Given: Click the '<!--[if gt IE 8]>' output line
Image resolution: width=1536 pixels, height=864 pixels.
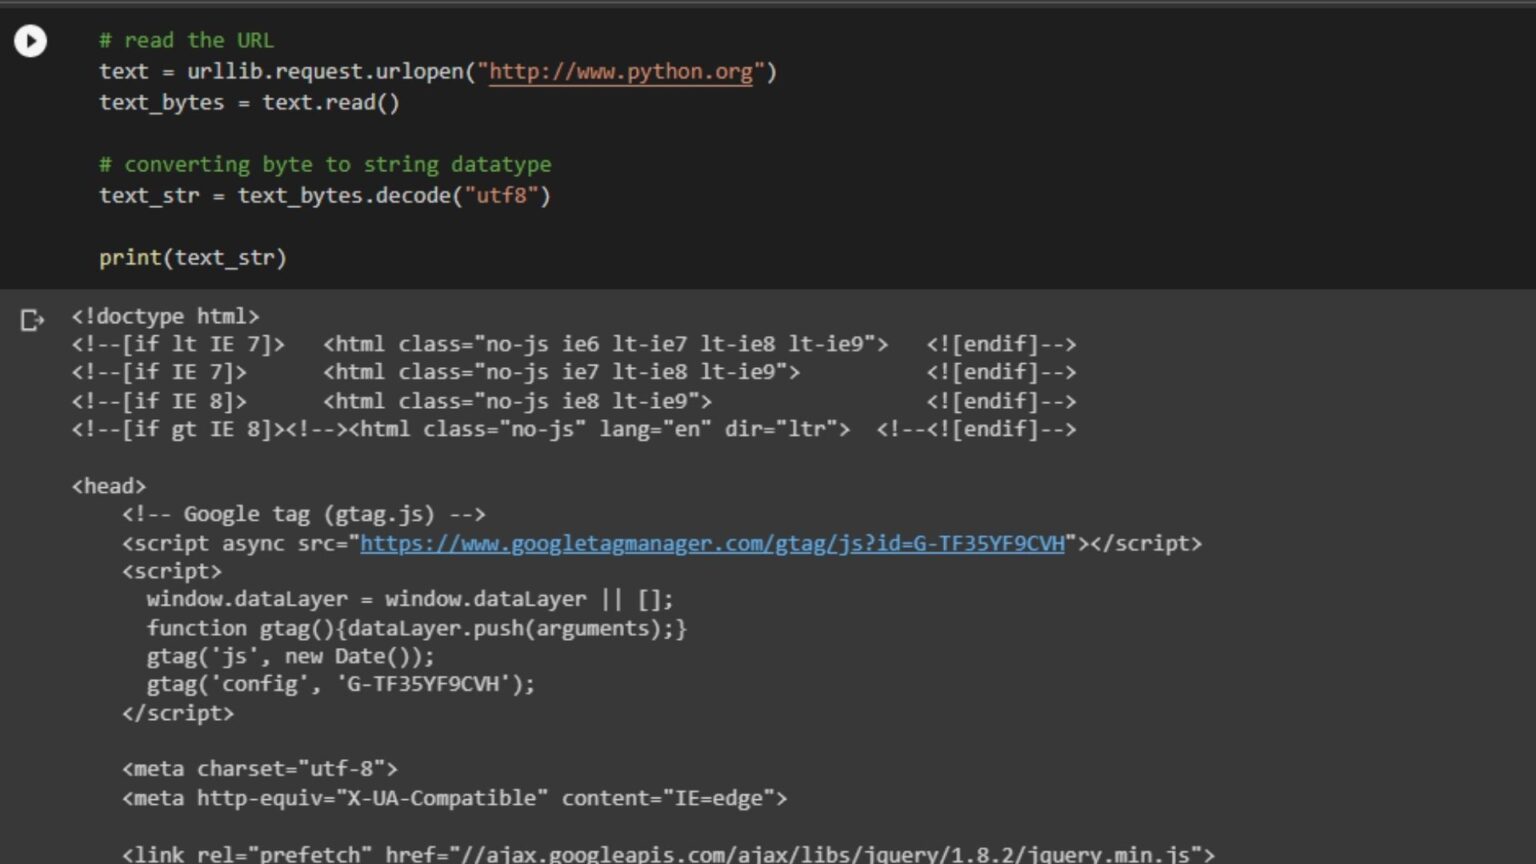Looking at the screenshot, I should click(574, 430).
